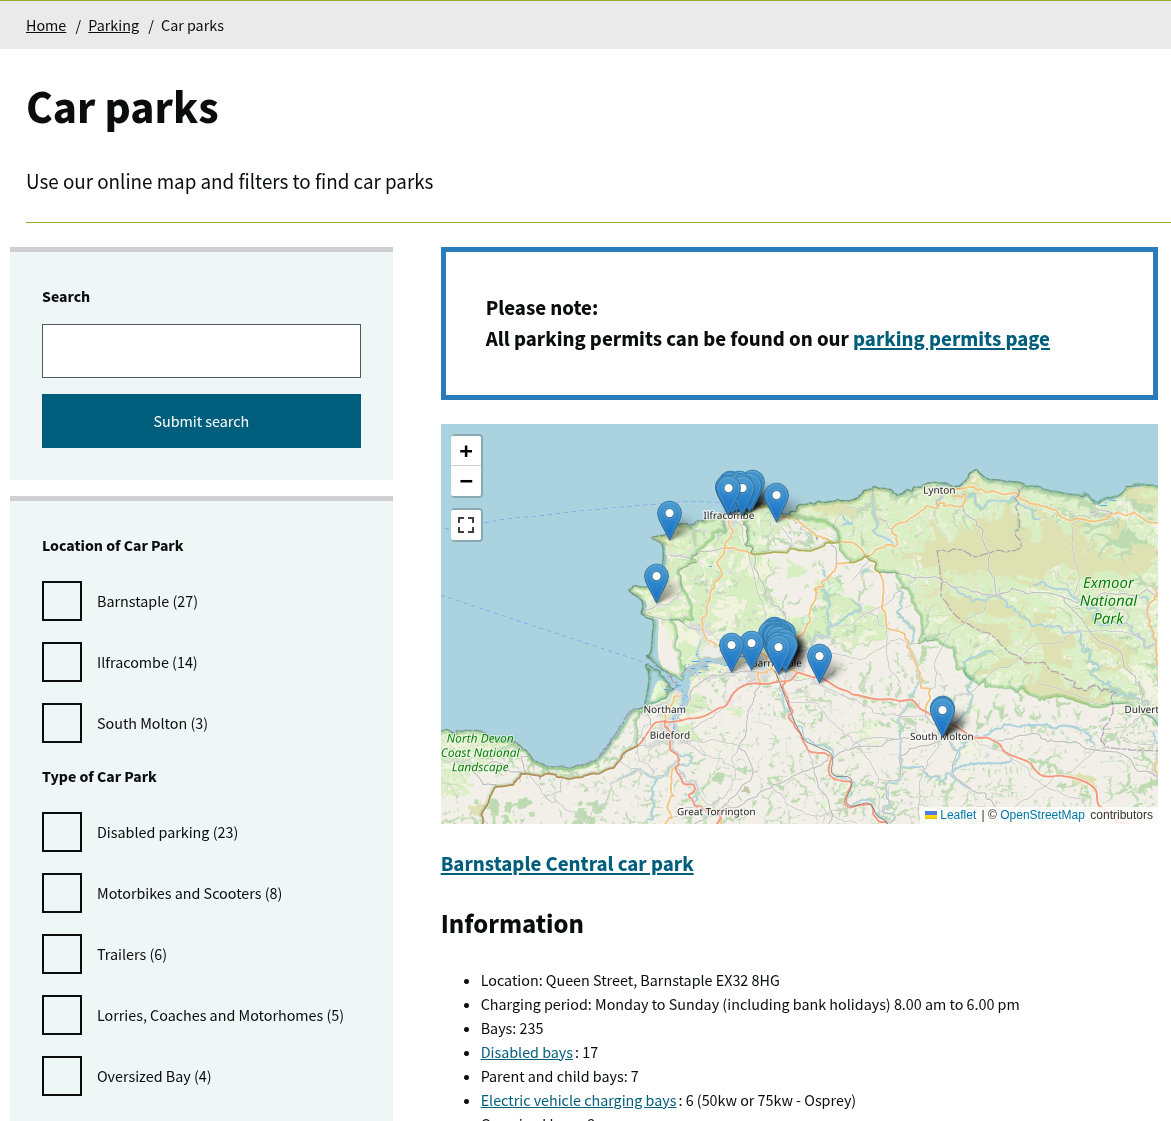Click the map zoom in control
The height and width of the screenshot is (1121, 1171).
pos(465,450)
